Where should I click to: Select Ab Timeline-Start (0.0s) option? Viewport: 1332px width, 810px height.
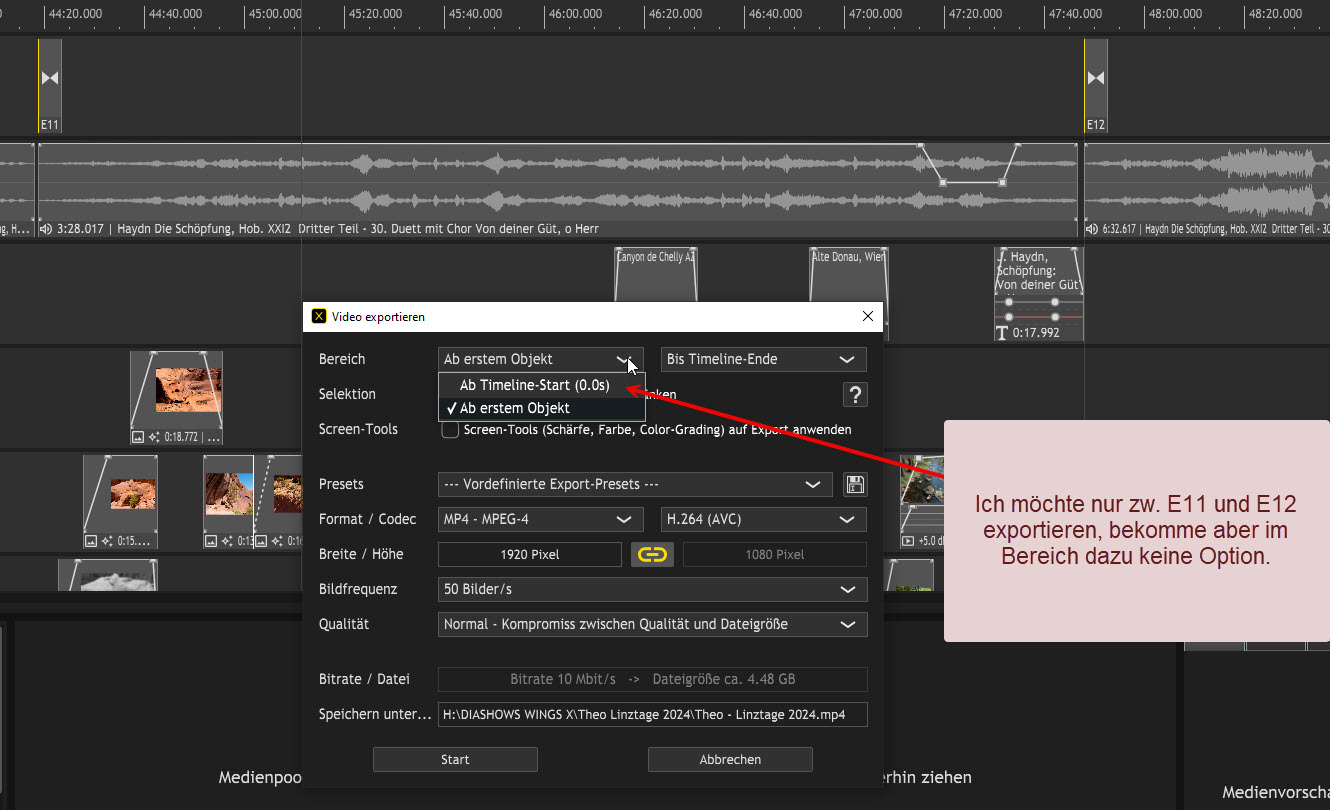[534, 385]
